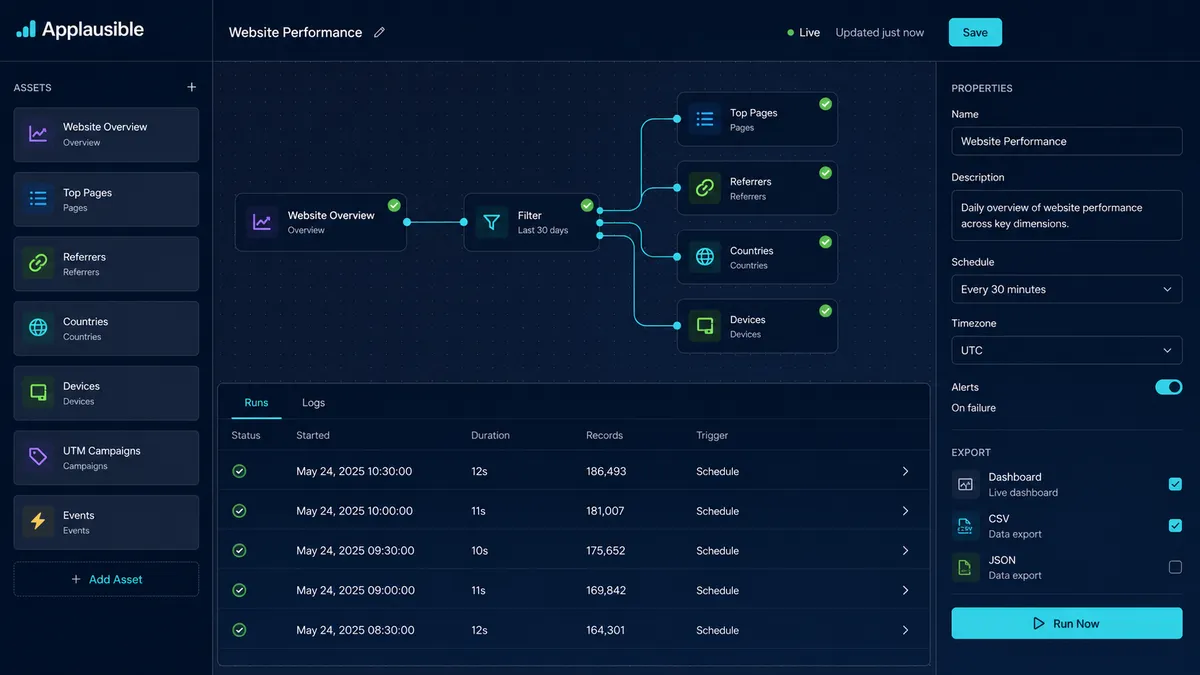Expand the 09:00:00 run details chevron

click(x=905, y=590)
